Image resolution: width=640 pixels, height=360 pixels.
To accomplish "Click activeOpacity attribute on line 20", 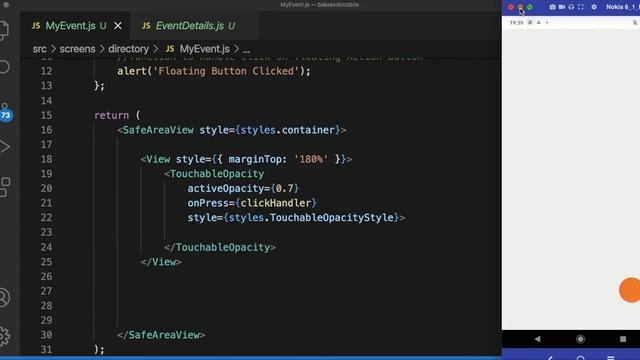I will click(x=226, y=189).
